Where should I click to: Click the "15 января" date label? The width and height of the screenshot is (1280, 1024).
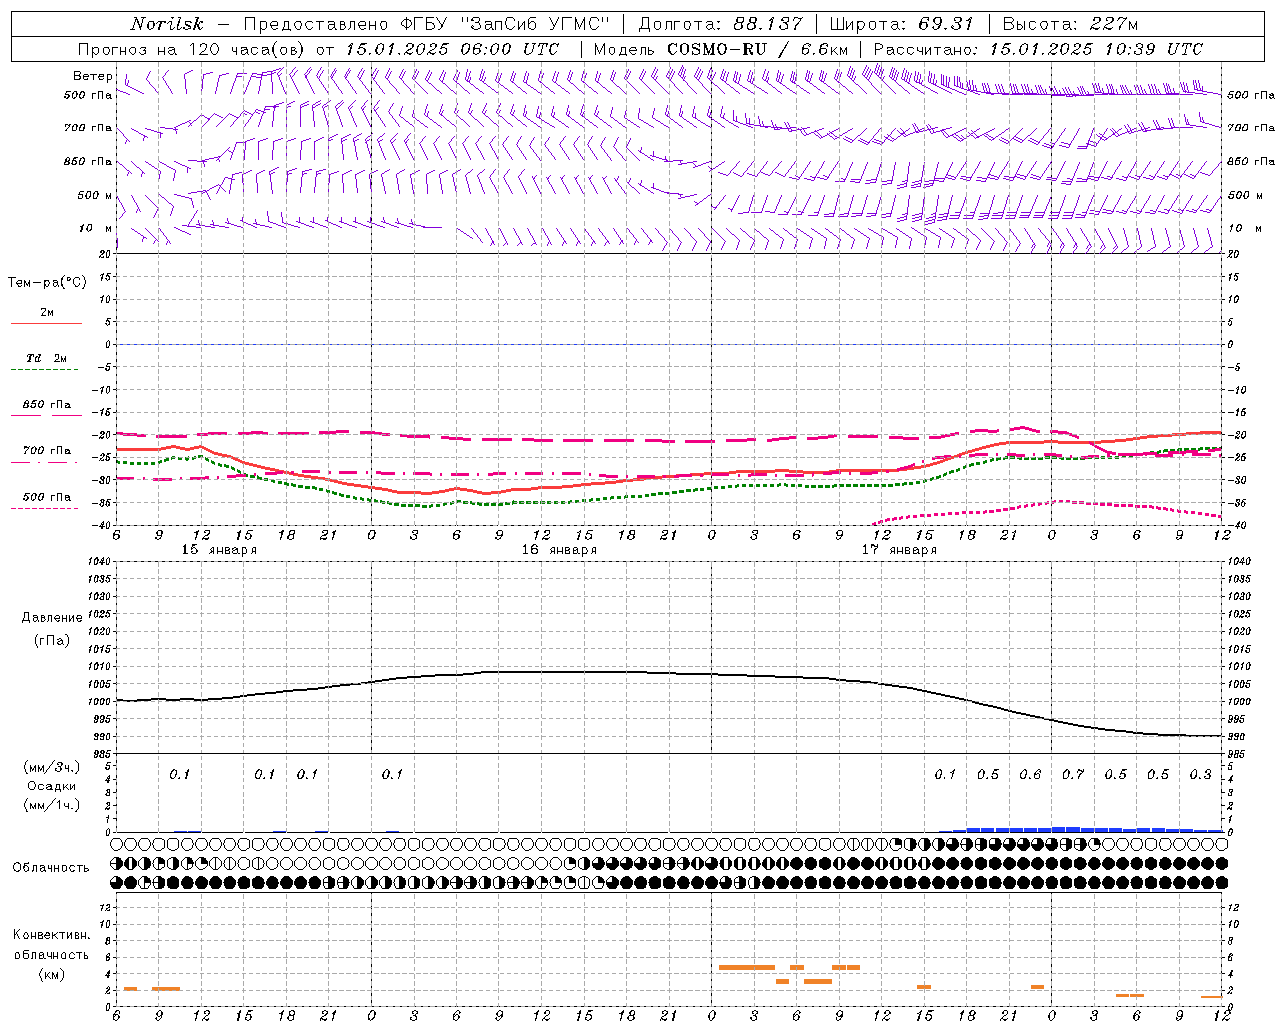tap(219, 550)
